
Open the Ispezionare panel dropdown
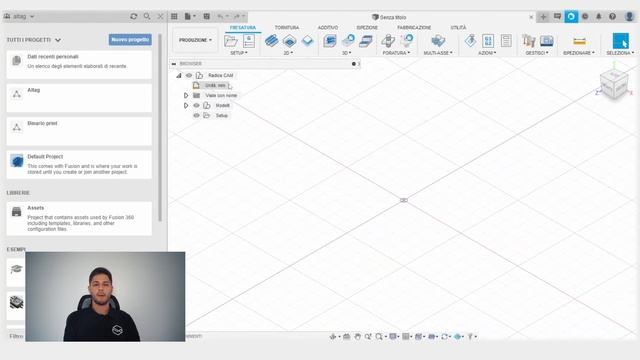click(x=579, y=53)
